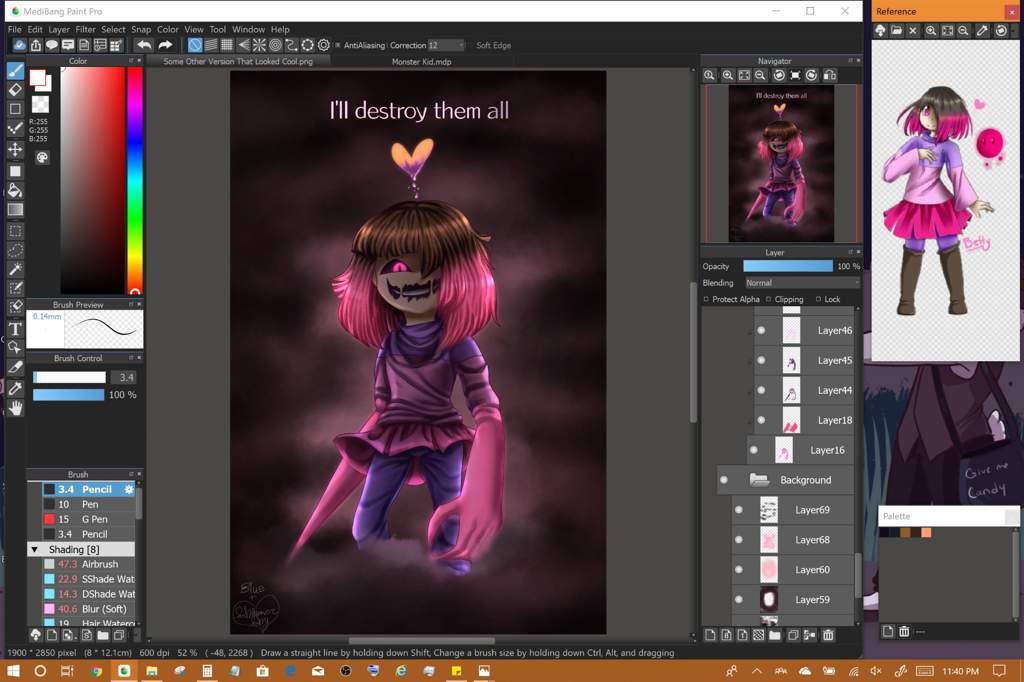Click the Redo arrow in the toolbar
The image size is (1024, 682).
165,45
